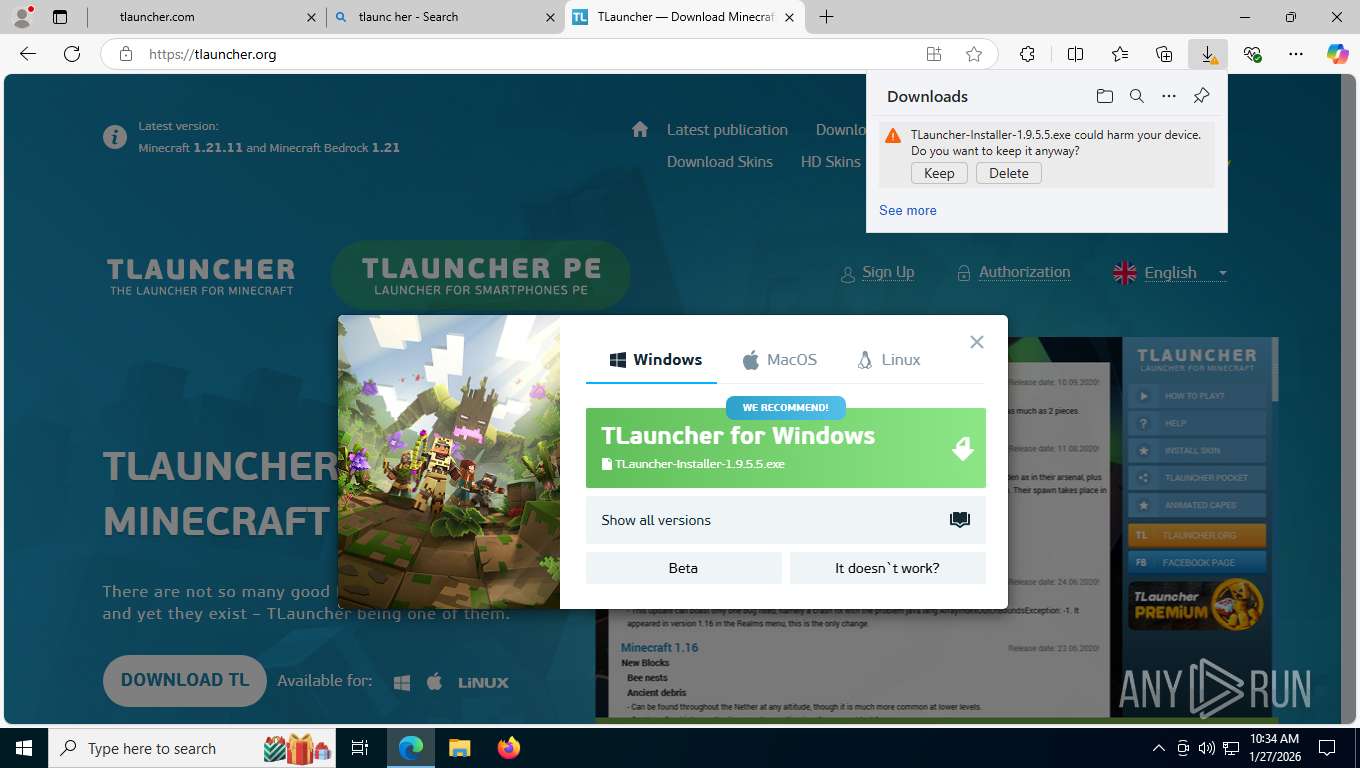Open Download Skins nav link
Screen dimensions: 1360x768
(720, 162)
